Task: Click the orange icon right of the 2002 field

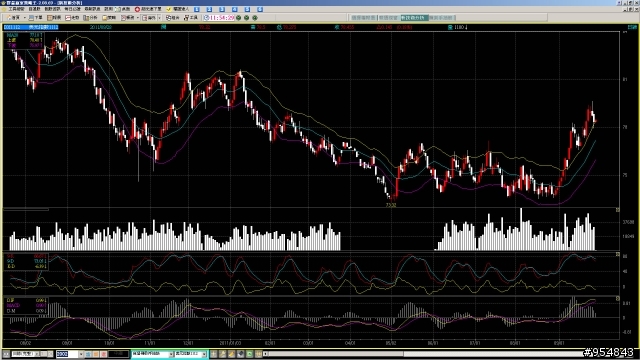Action: (x=96, y=354)
